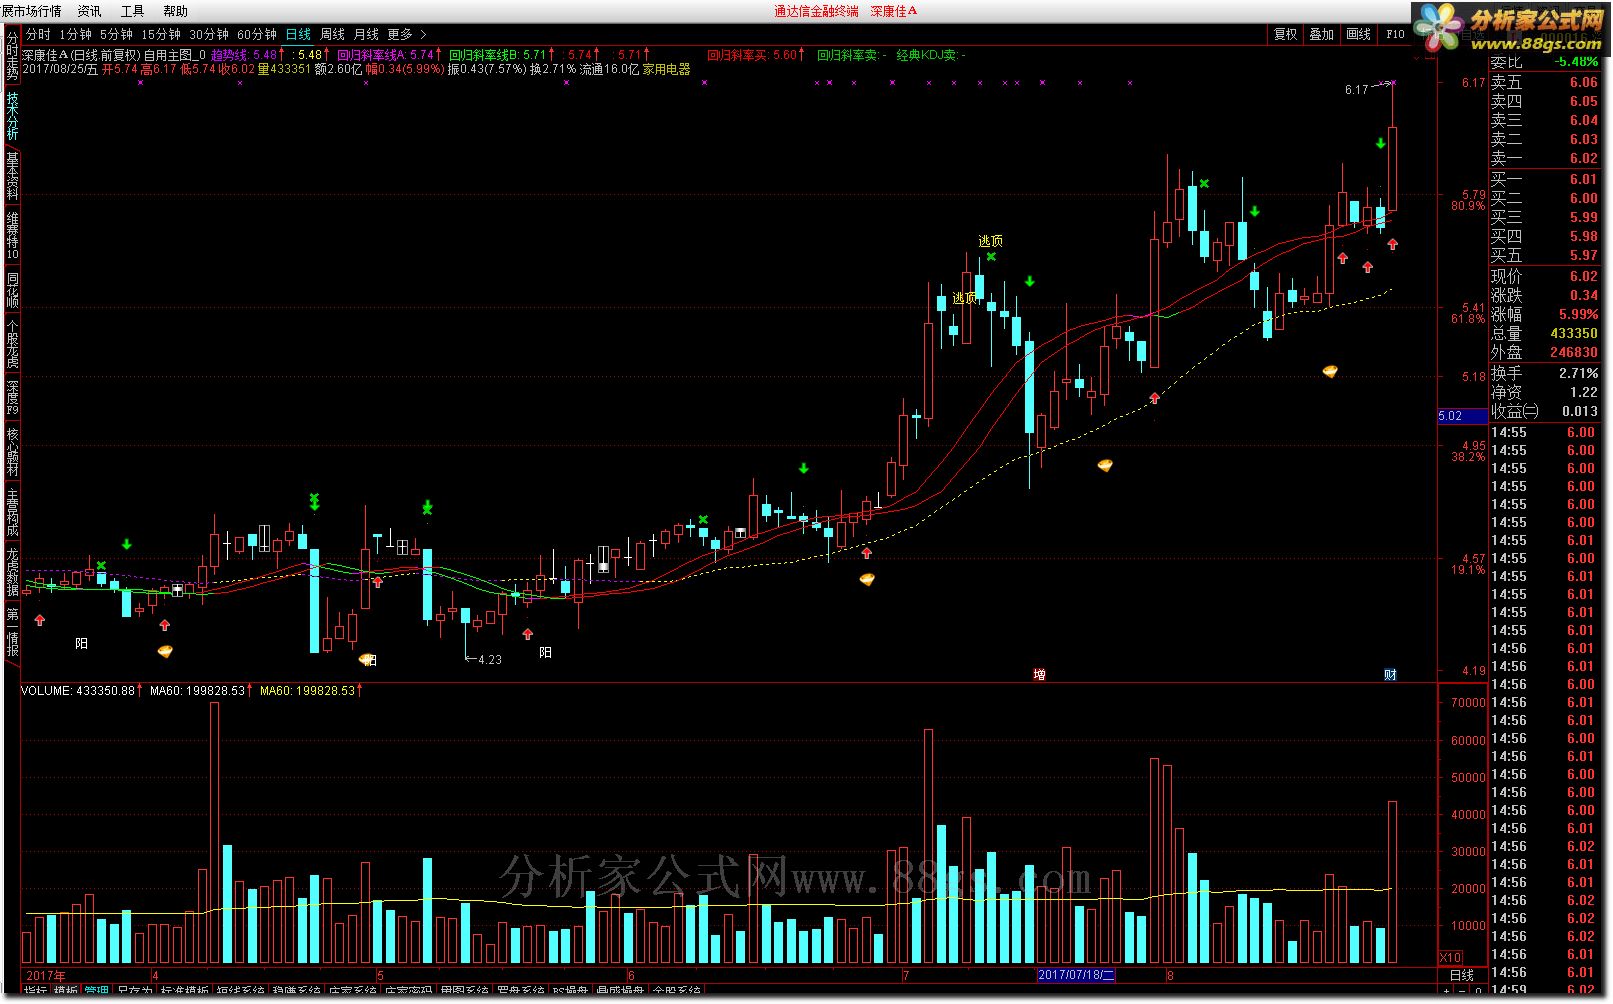
Task: Click the 叠加 overlay button
Action: [1322, 34]
